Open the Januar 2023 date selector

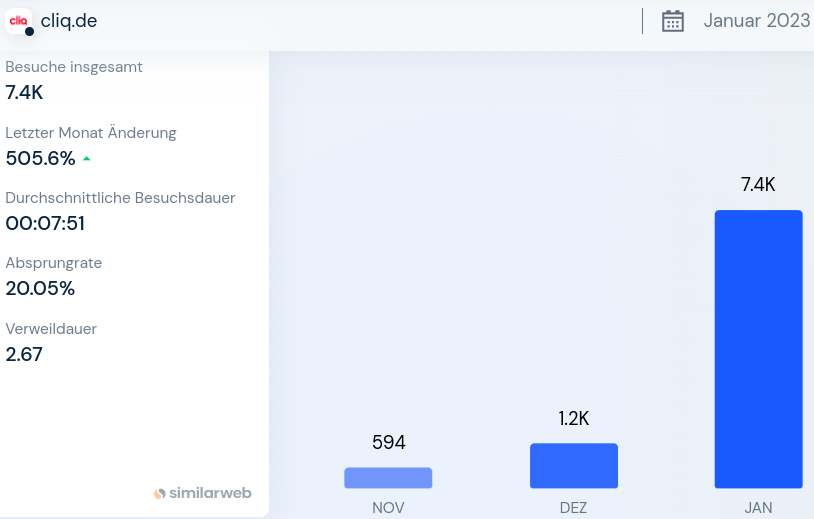pyautogui.click(x=756, y=21)
